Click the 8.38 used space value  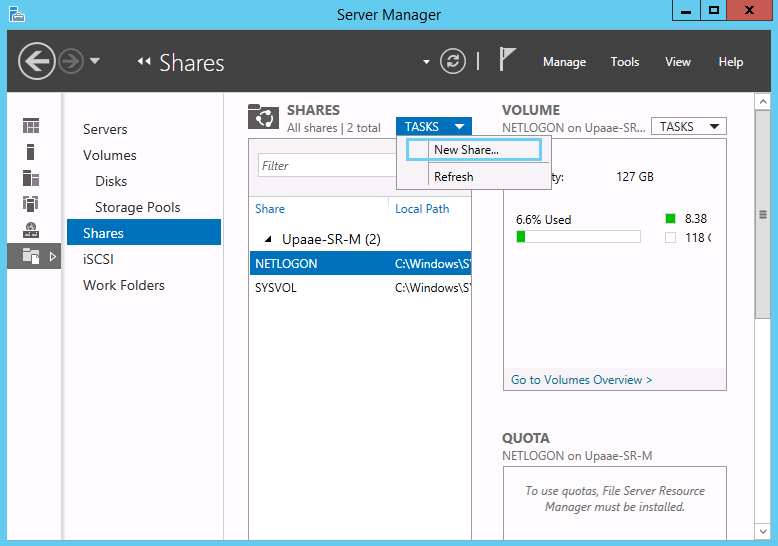[x=697, y=218]
